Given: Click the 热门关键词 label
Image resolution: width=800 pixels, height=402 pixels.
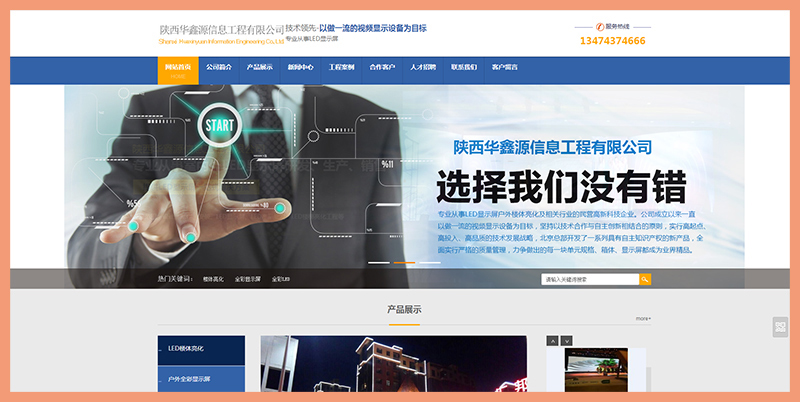Looking at the screenshot, I should point(175,279).
